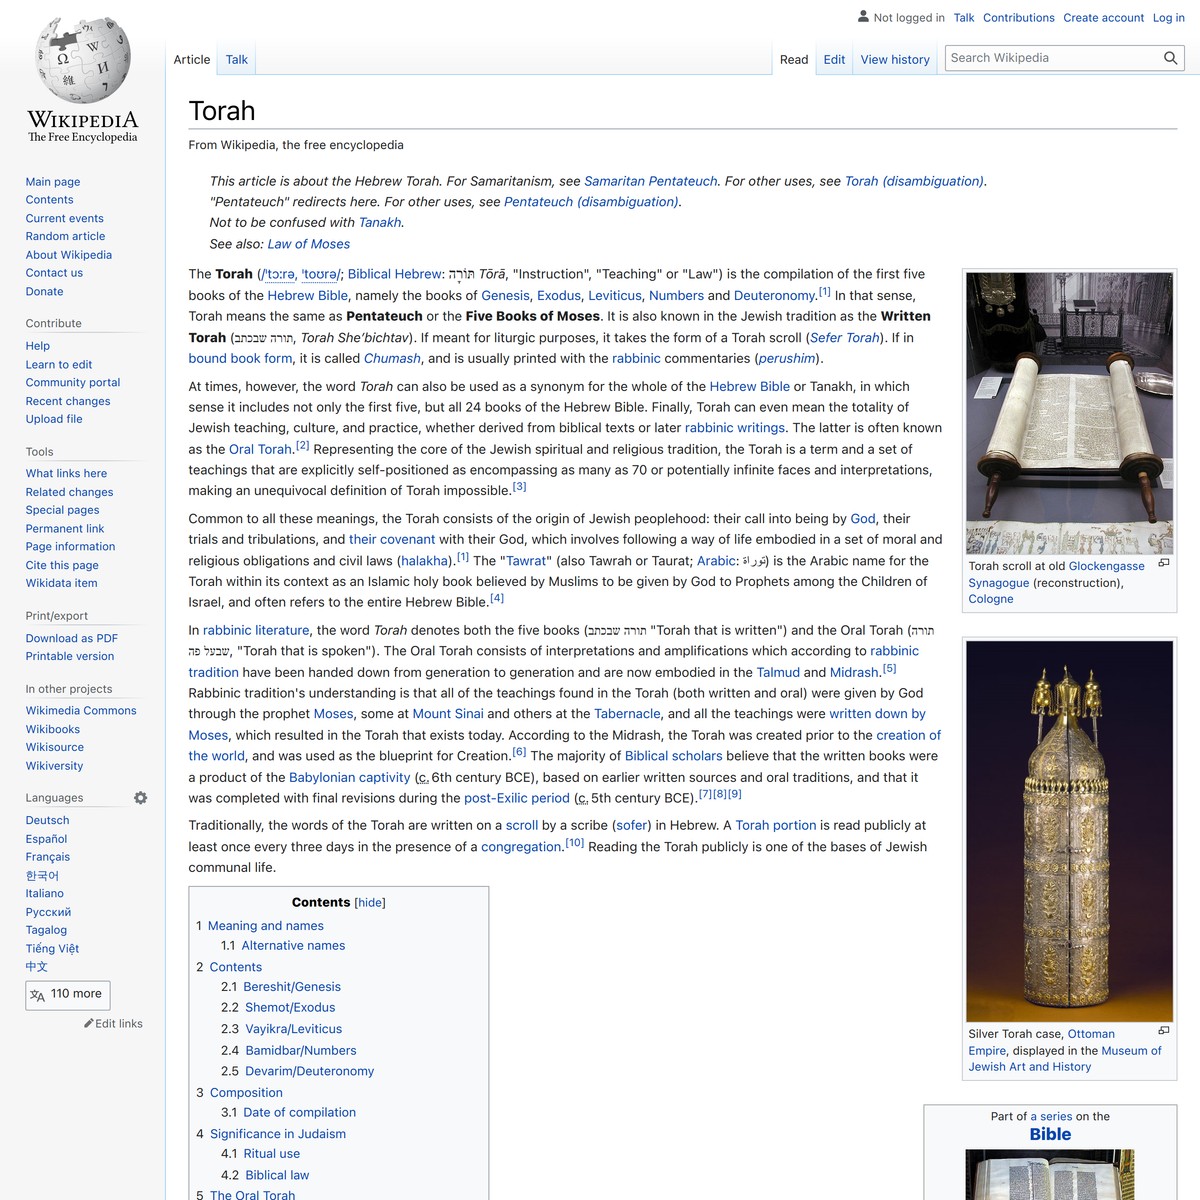Enlarge the Torah scroll image via its expand icon
Image resolution: width=1200 pixels, height=1200 pixels.
[x=1164, y=563]
